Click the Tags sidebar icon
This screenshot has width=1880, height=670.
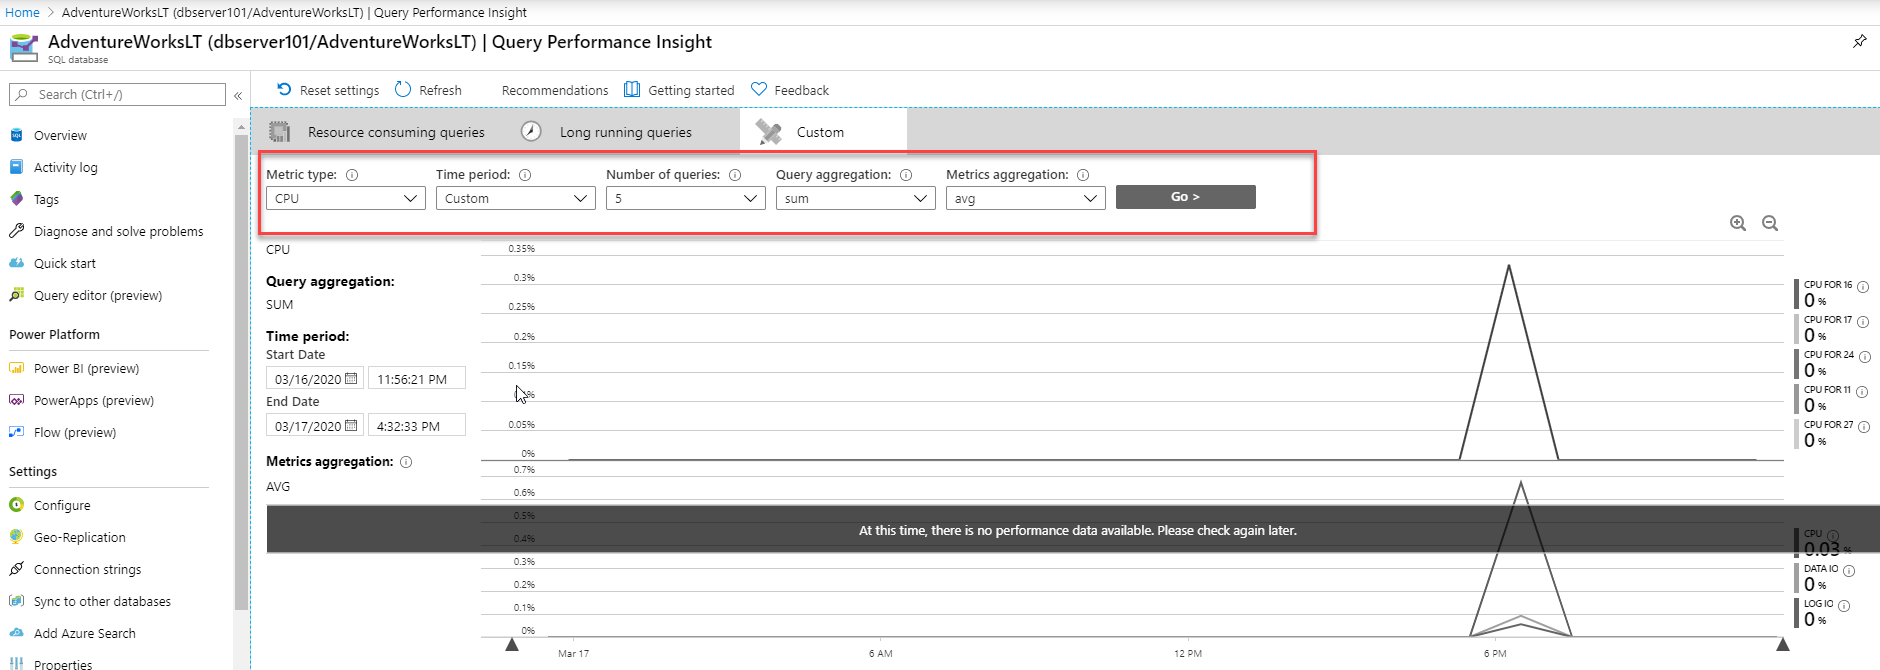pos(16,199)
